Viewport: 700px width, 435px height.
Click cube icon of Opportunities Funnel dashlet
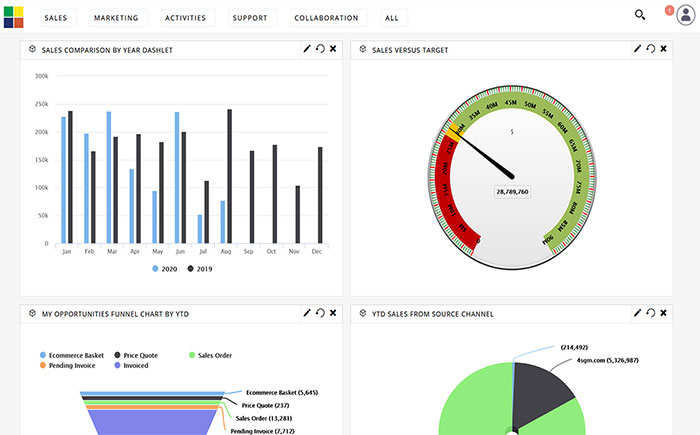click(32, 313)
